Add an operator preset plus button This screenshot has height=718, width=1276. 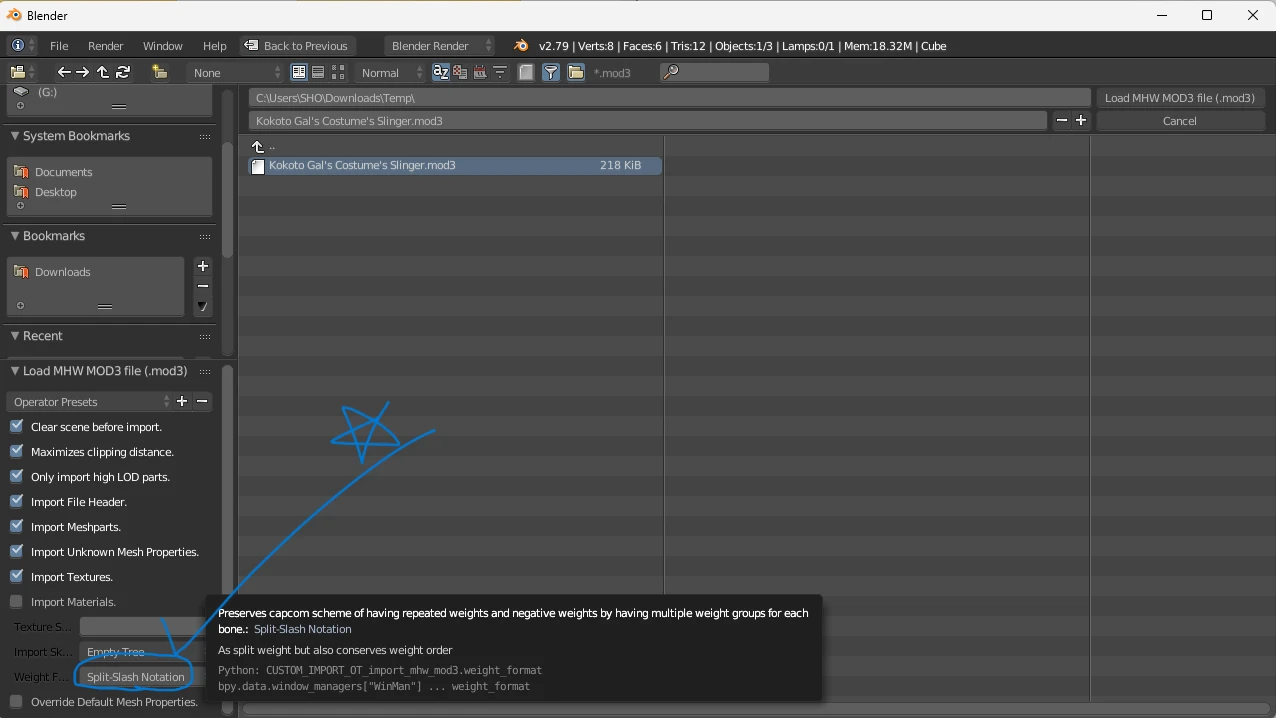pyautogui.click(x=182, y=401)
